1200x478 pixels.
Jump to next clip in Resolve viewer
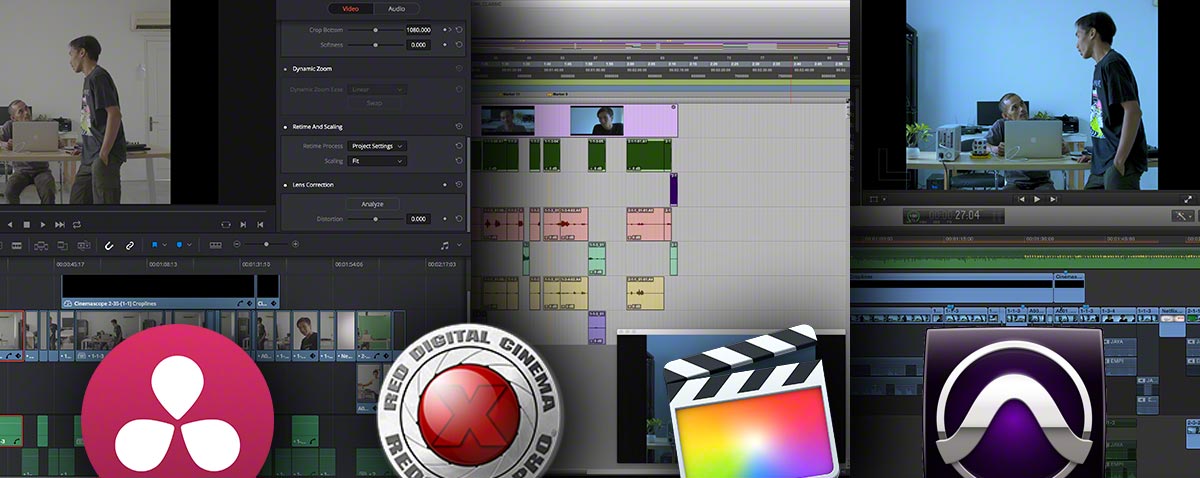click(243, 224)
